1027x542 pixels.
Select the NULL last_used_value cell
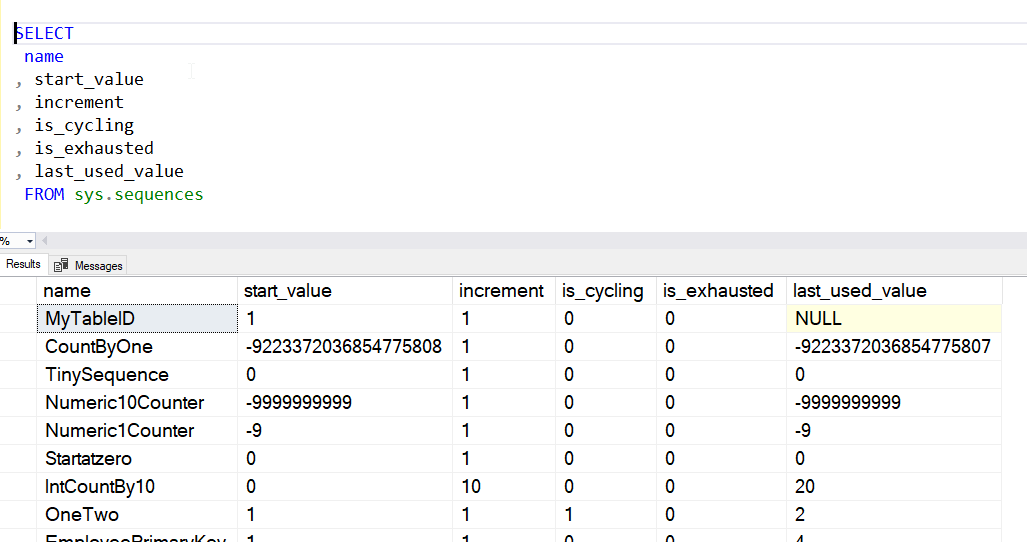(818, 319)
